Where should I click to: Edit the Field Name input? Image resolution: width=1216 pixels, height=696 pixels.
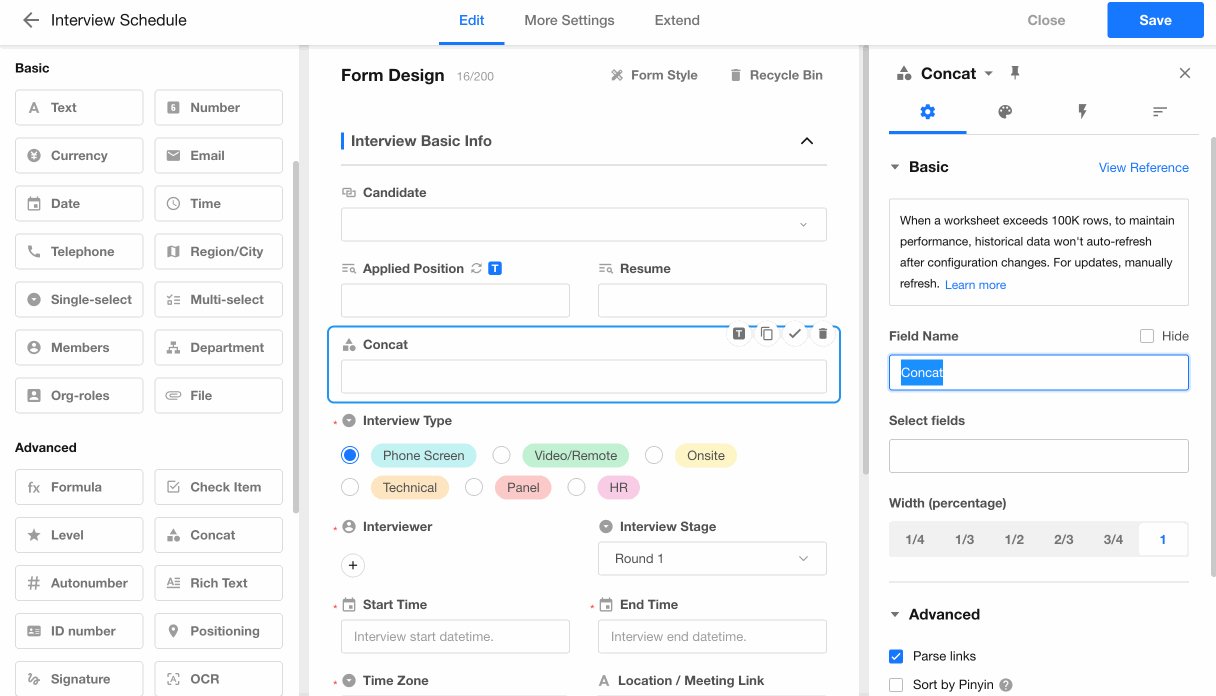(1039, 372)
